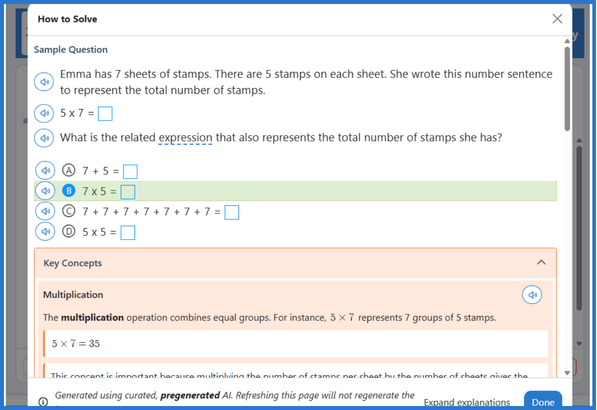Collapse the Key Concepts section chevron
Screen dimensions: 597x410
[x=541, y=262]
